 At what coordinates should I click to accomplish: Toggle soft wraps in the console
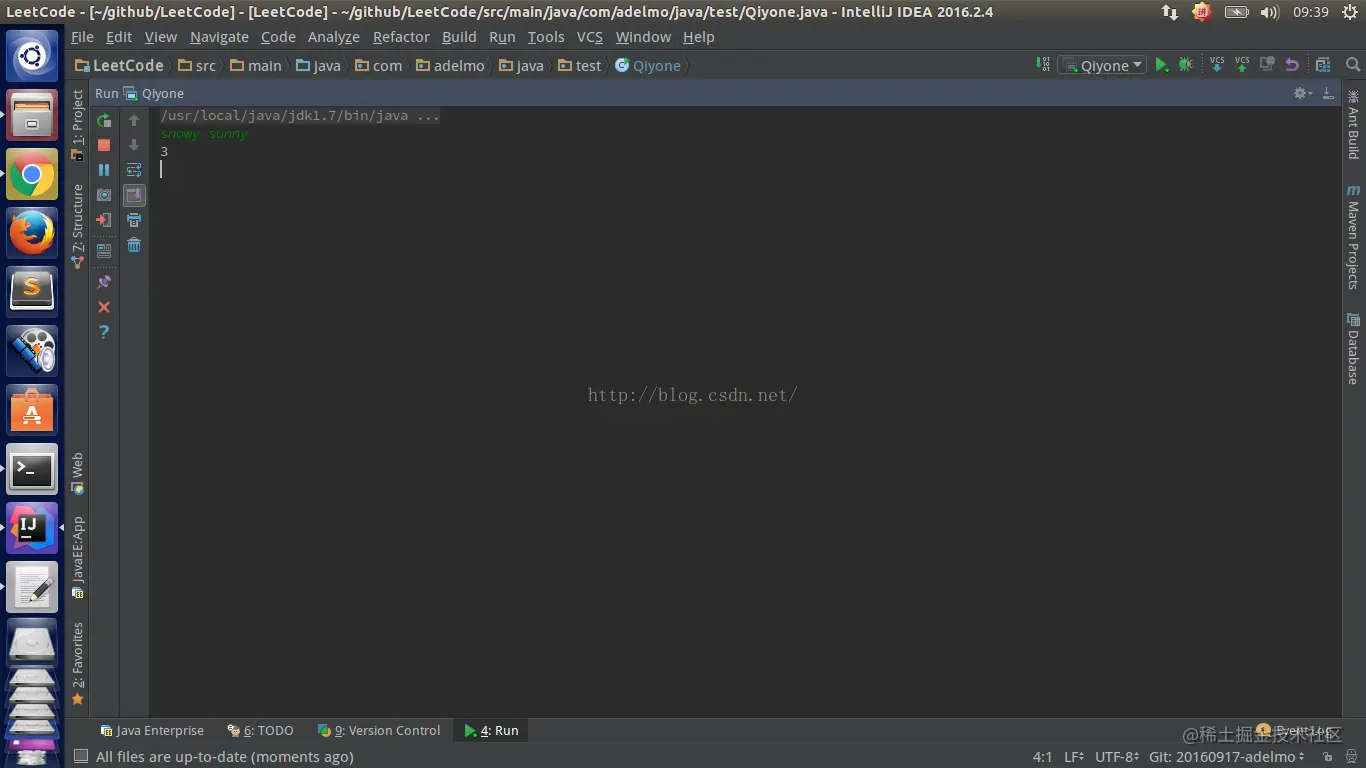134,170
